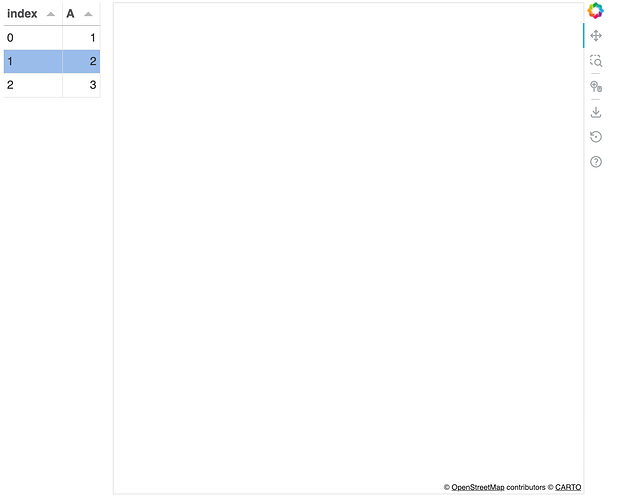626x500 pixels.
Task: Open the CARTO attribution link
Action: (568, 487)
